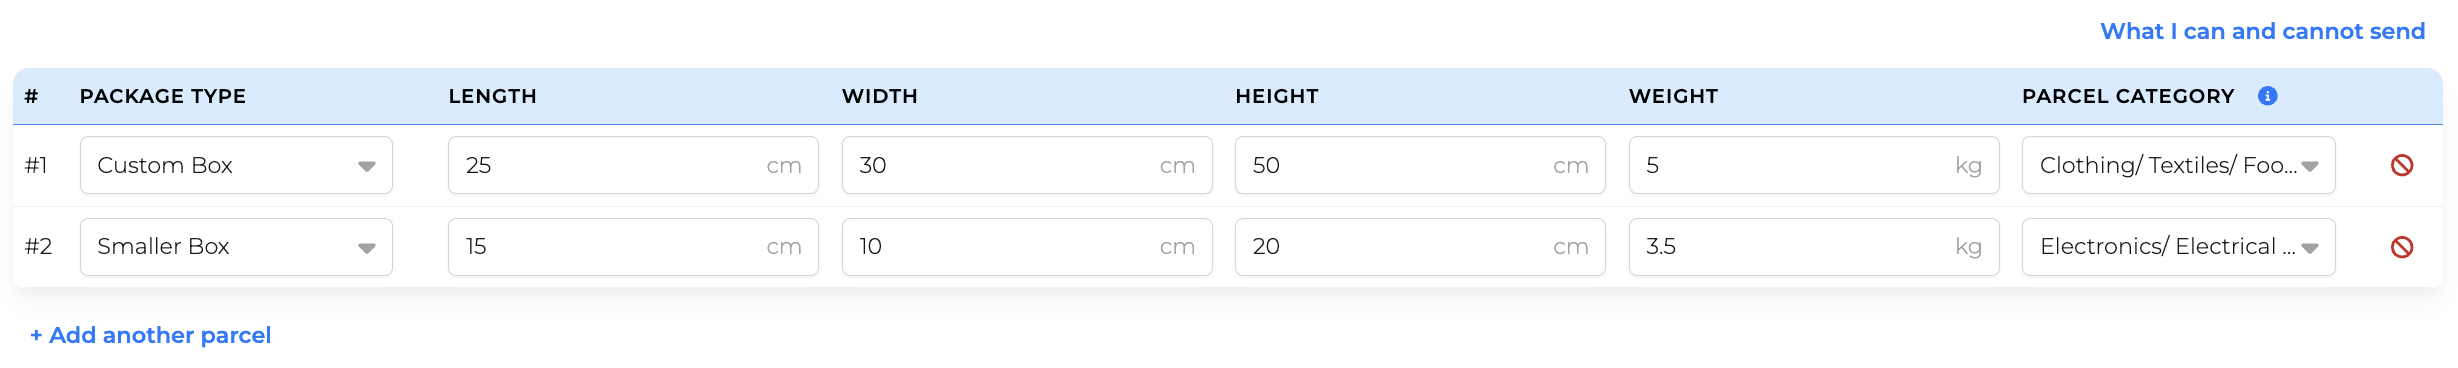
Task: Focus the width field showing 10
Action: pyautogui.click(x=1027, y=247)
